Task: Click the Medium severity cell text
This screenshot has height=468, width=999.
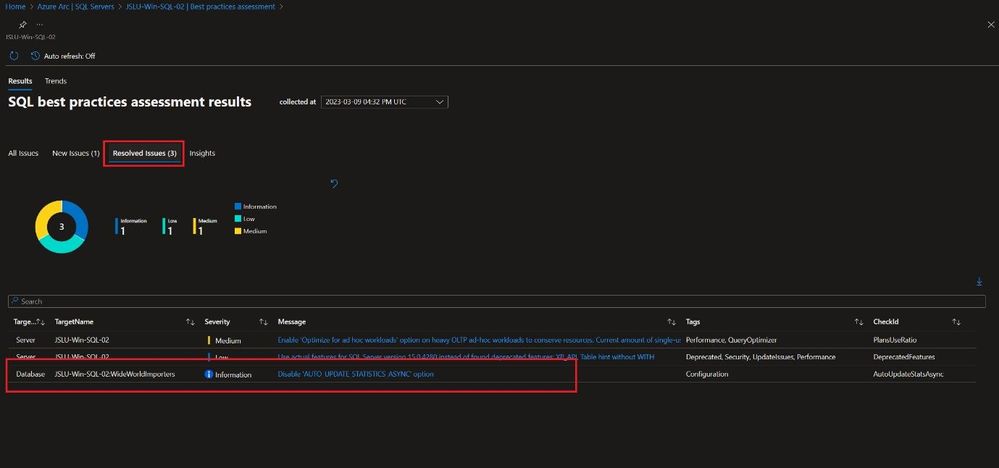Action: 228,341
